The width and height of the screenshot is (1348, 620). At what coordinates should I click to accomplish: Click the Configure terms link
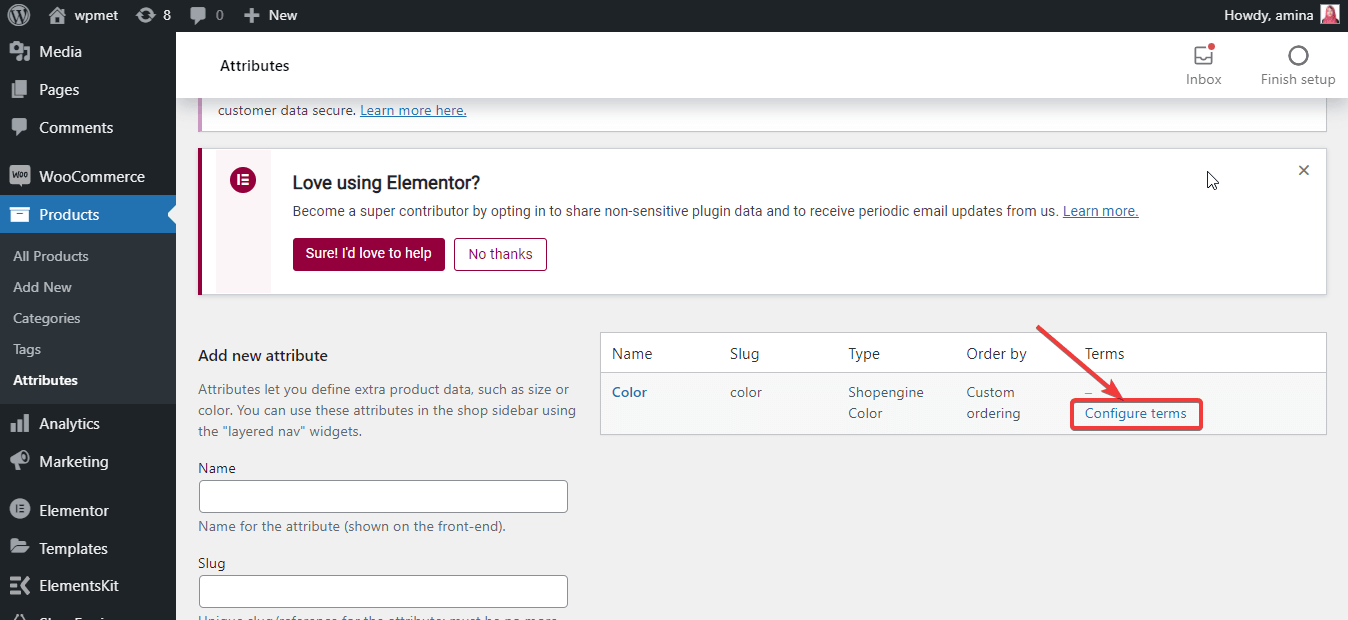coord(1135,413)
